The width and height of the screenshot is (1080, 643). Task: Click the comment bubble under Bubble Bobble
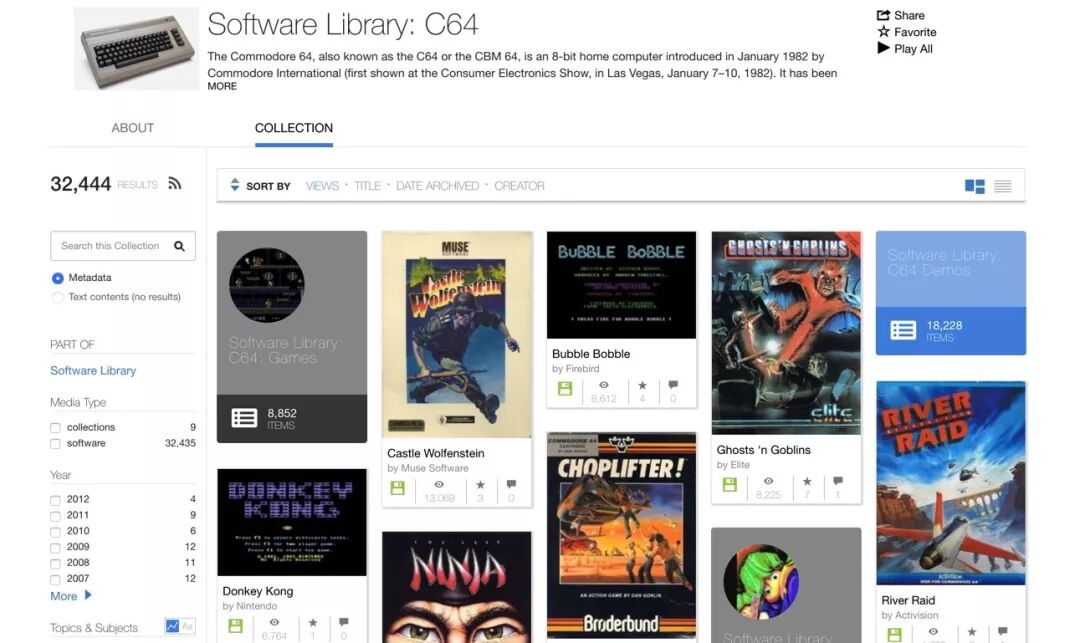673,385
